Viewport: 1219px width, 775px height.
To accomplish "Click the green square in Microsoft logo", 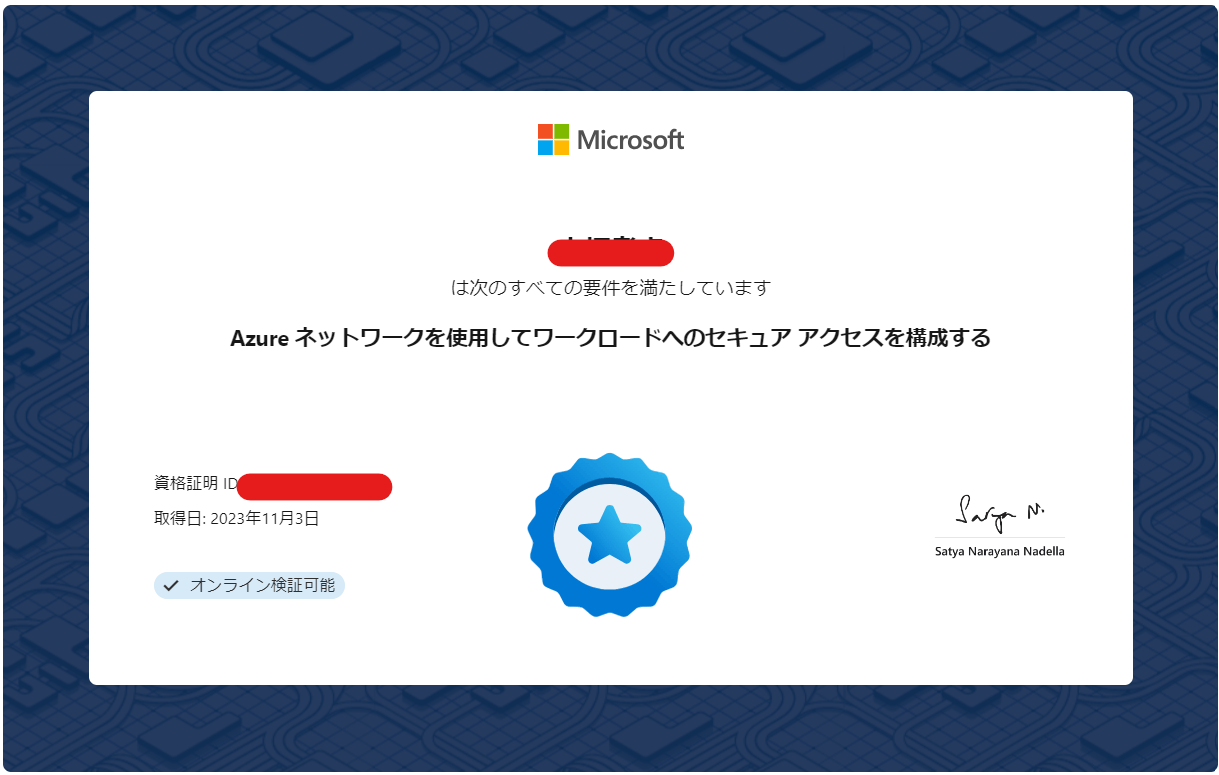I will [x=561, y=132].
